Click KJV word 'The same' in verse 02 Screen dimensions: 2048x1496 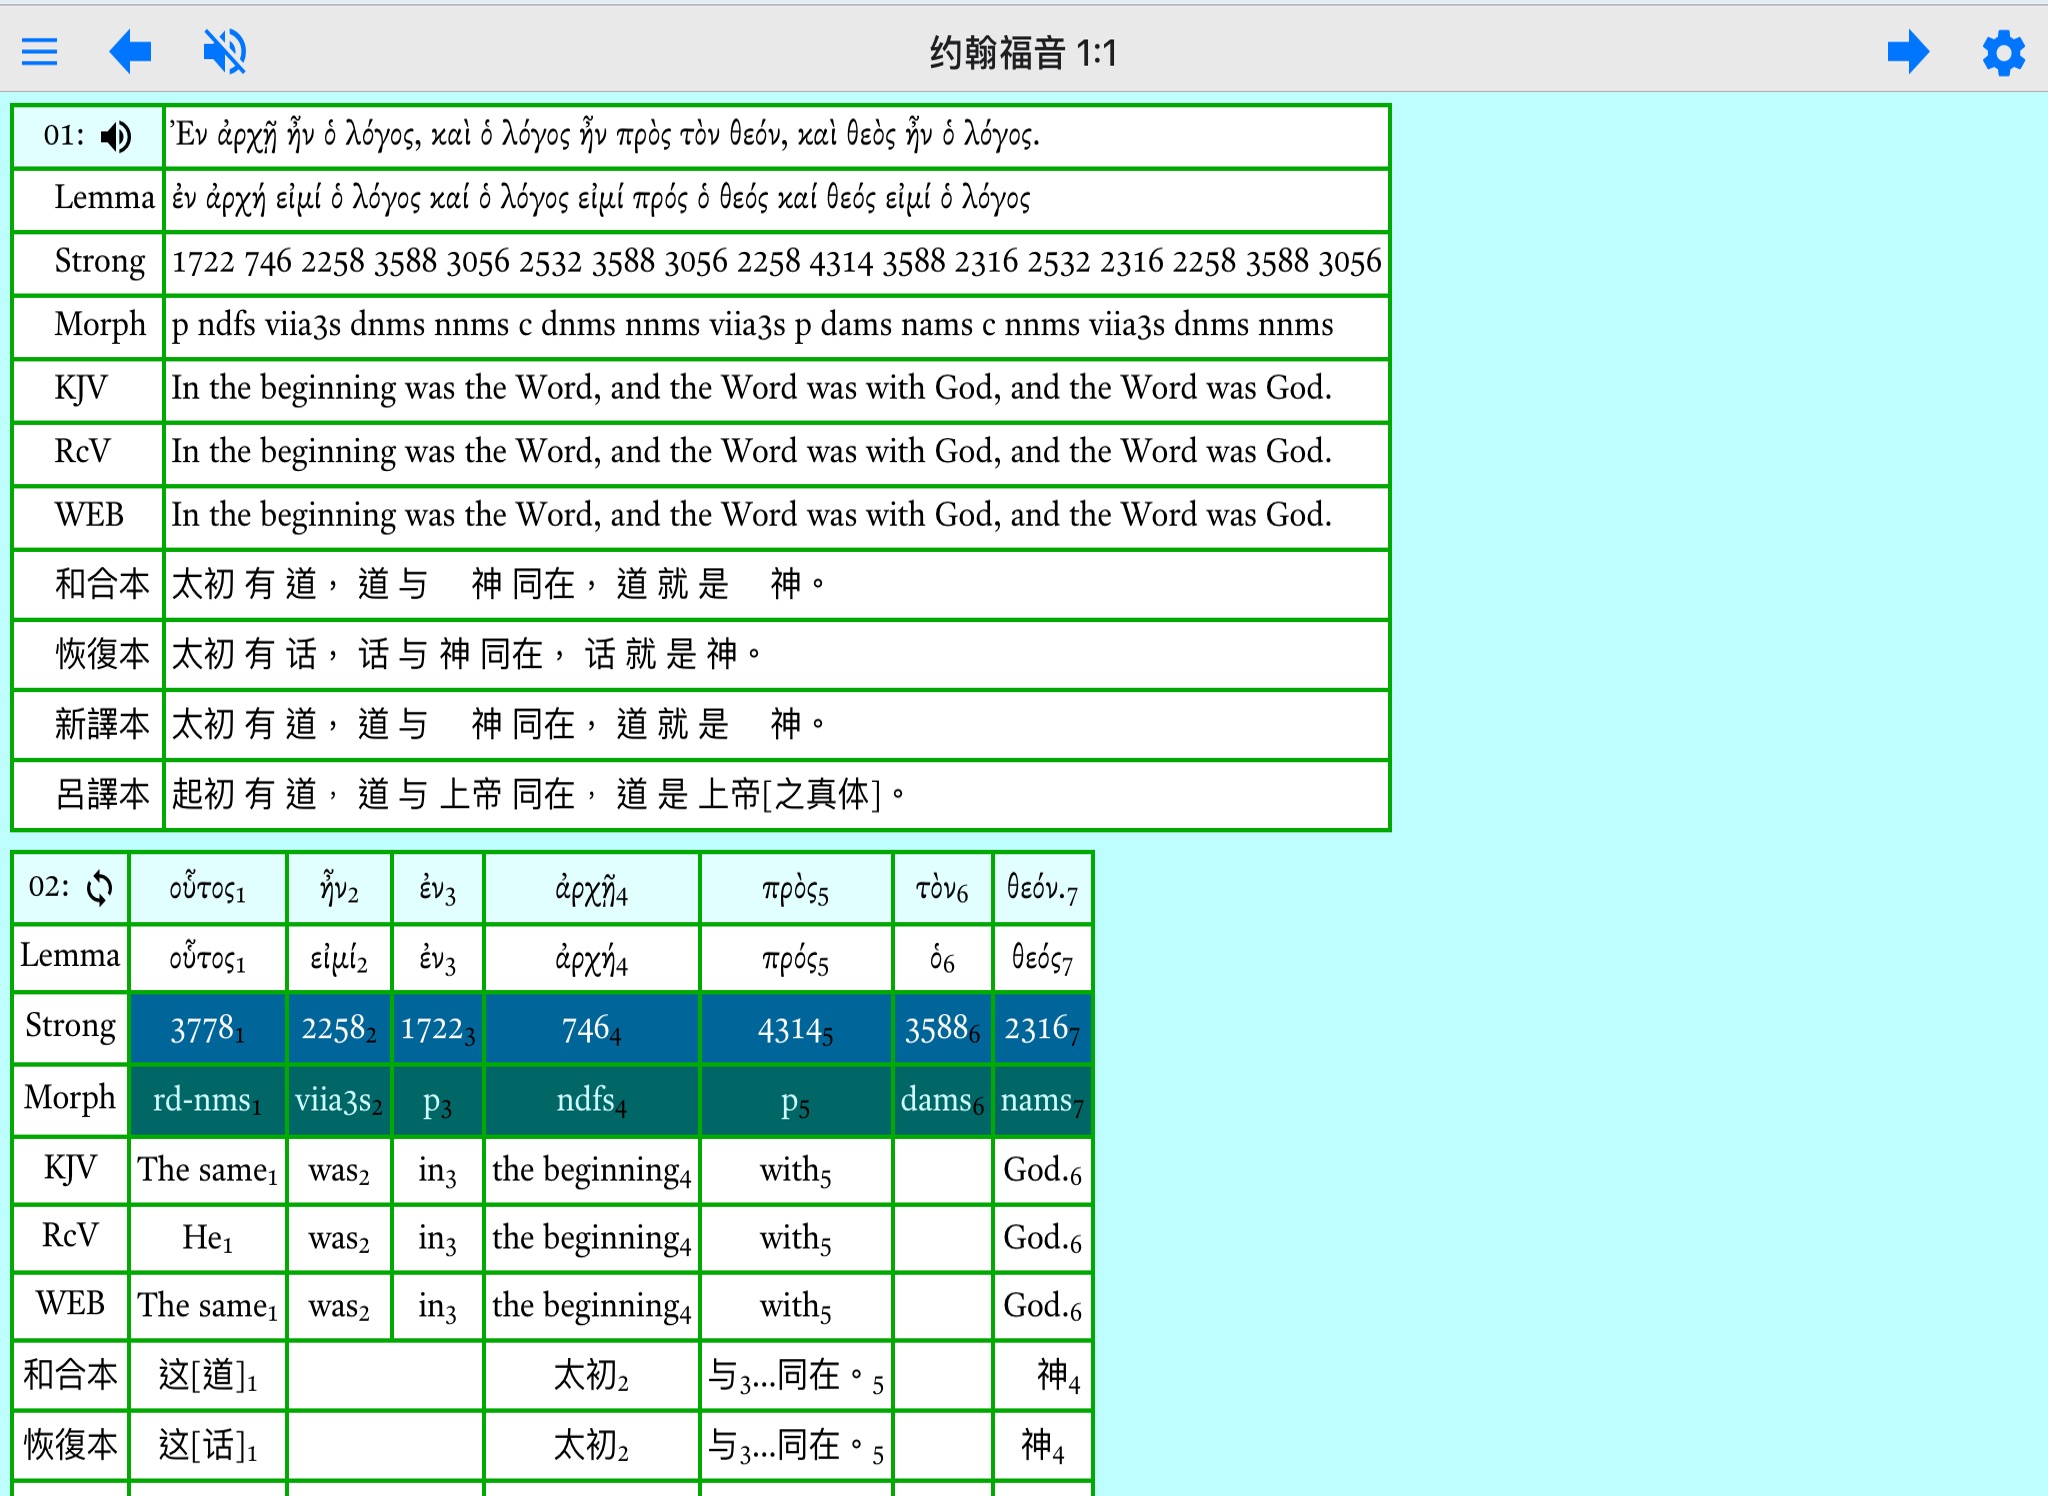[x=208, y=1170]
